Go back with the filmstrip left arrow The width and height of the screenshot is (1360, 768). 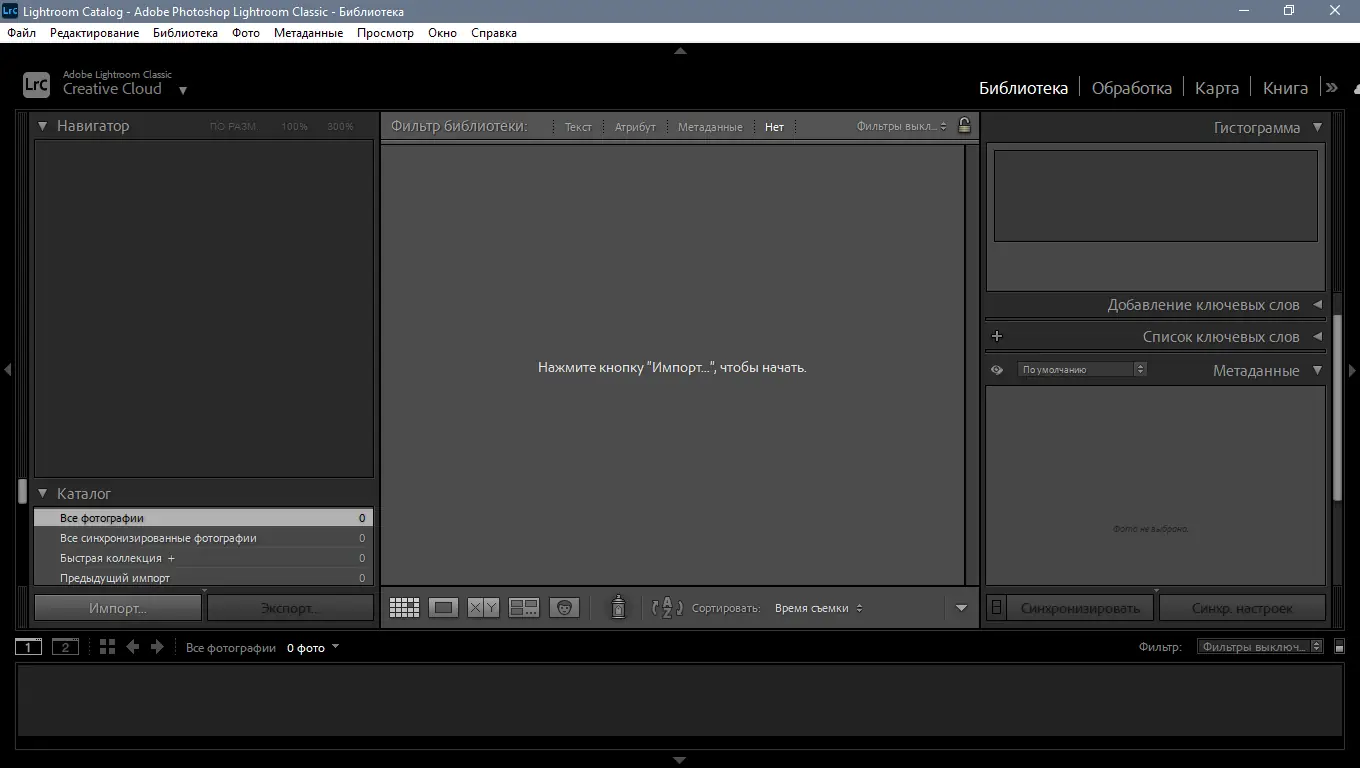coord(132,647)
